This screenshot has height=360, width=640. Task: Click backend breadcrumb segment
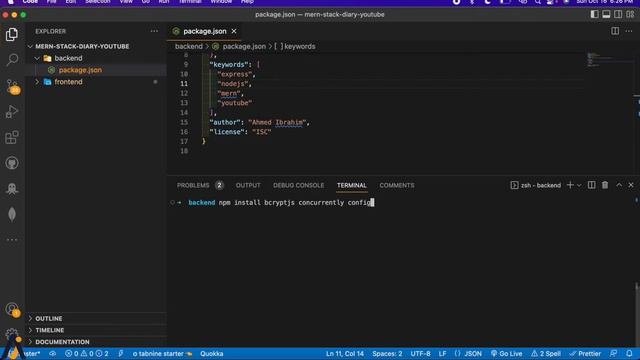189,47
